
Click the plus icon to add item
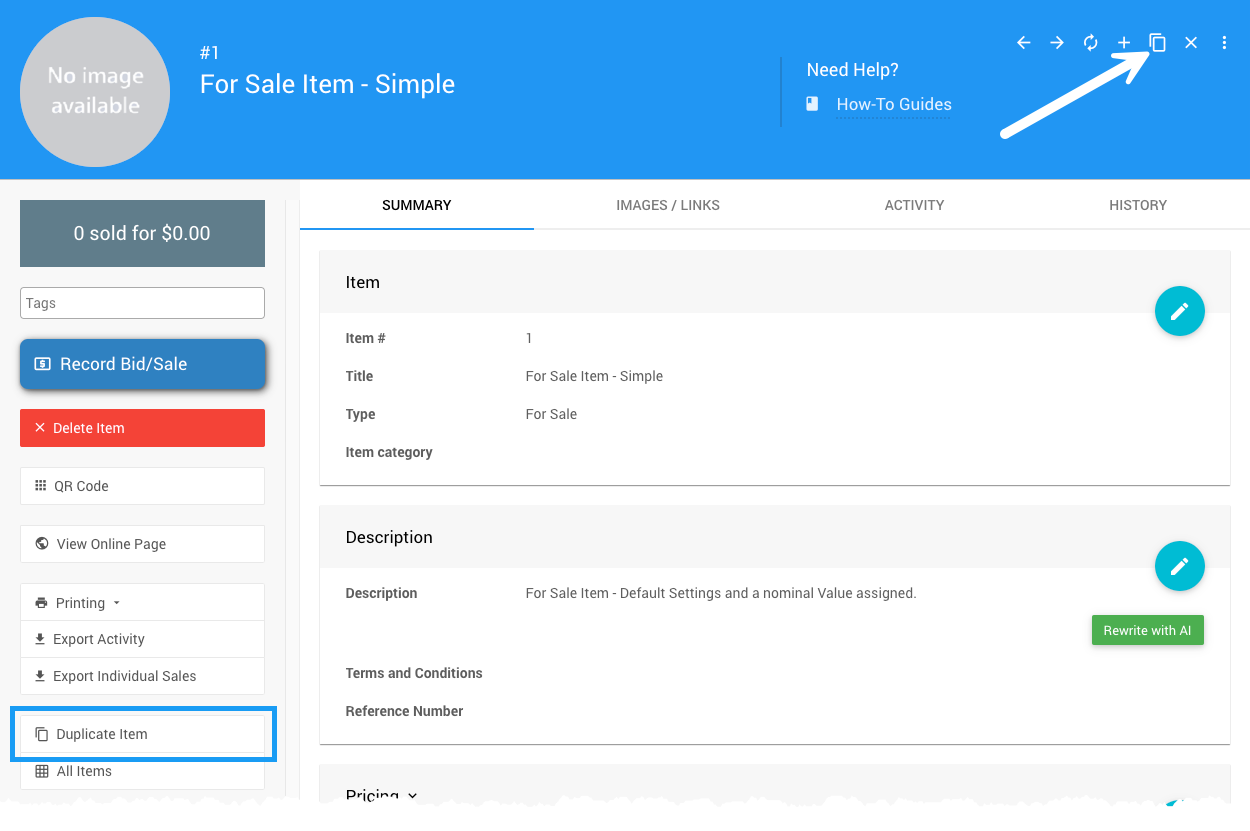[1124, 43]
